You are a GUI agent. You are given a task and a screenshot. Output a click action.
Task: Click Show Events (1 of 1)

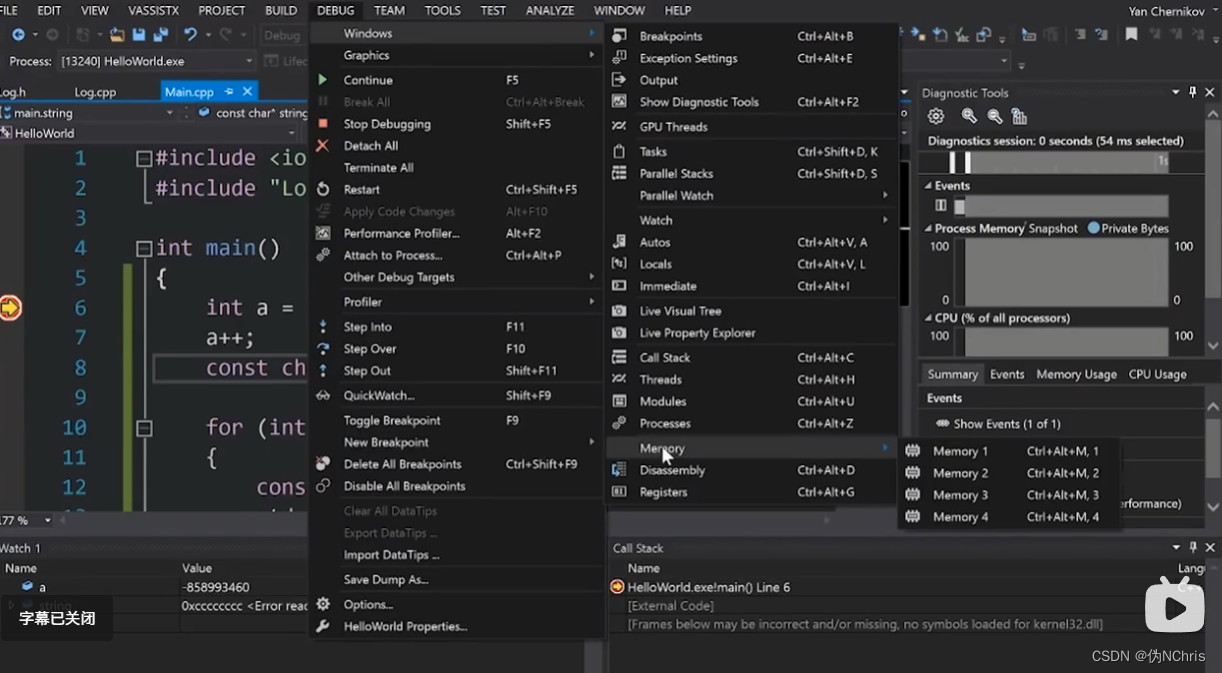pos(1006,424)
